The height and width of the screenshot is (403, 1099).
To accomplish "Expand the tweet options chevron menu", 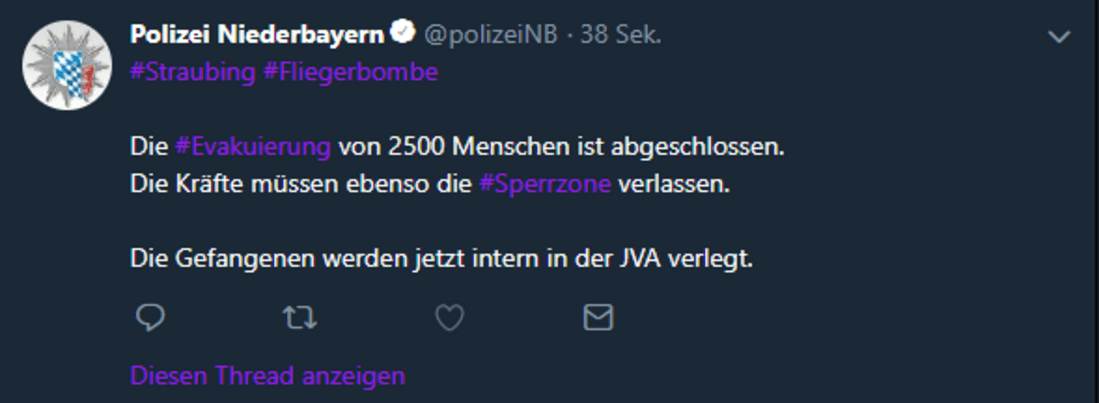I will tap(1059, 37).
